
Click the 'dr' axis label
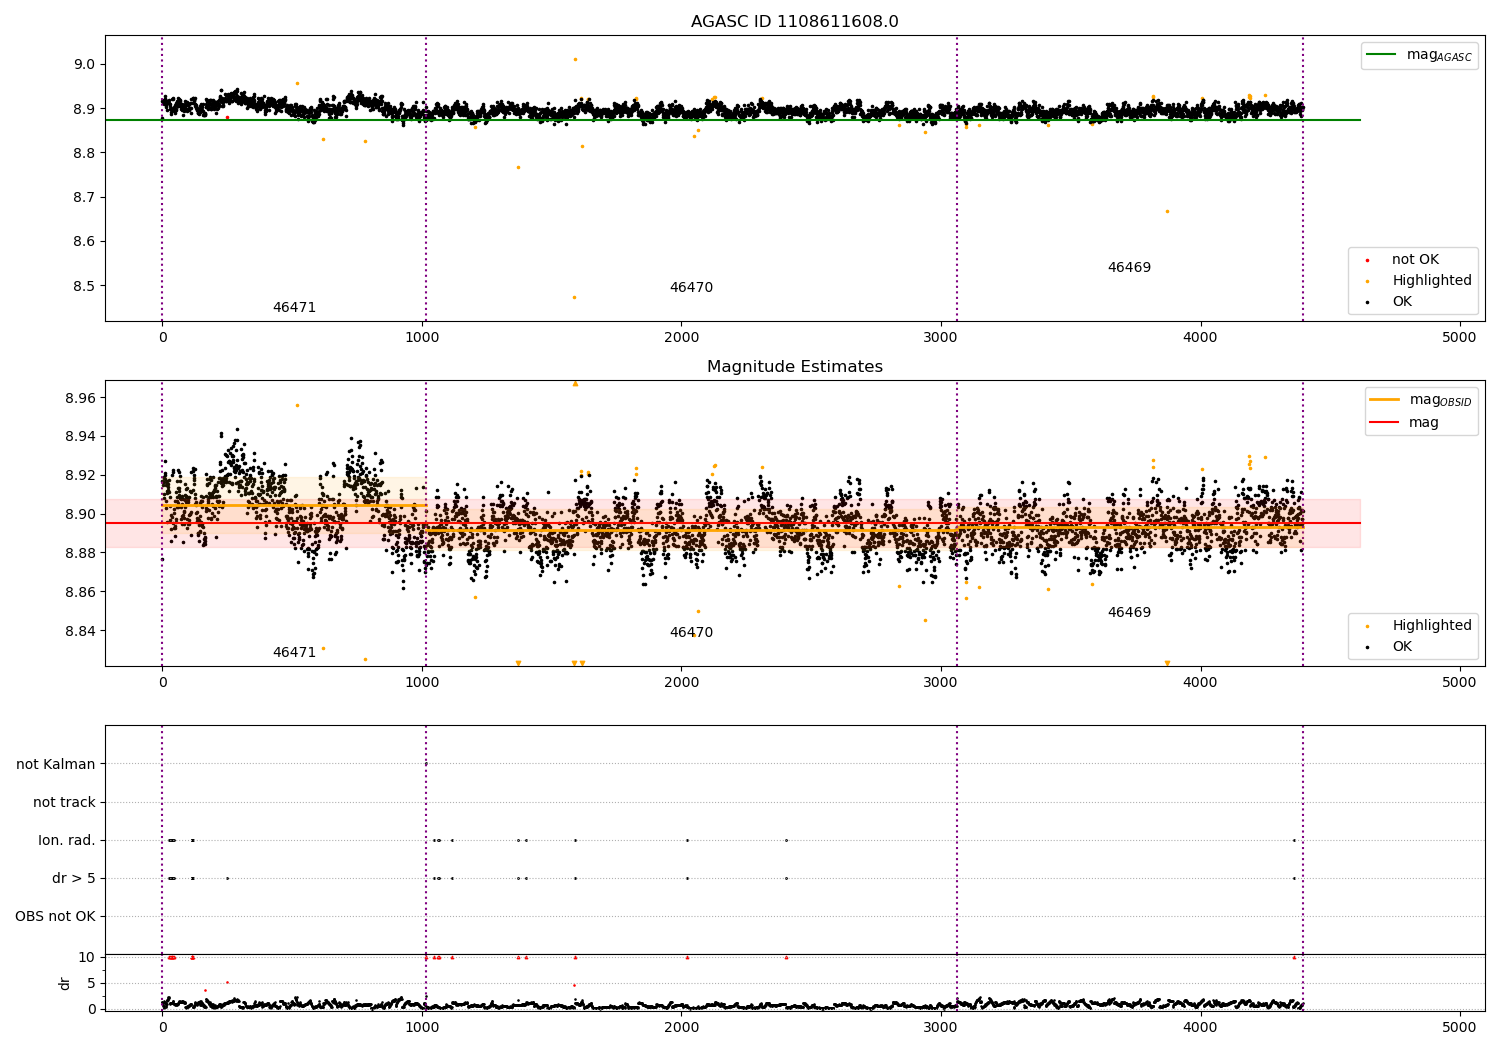click(x=65, y=983)
